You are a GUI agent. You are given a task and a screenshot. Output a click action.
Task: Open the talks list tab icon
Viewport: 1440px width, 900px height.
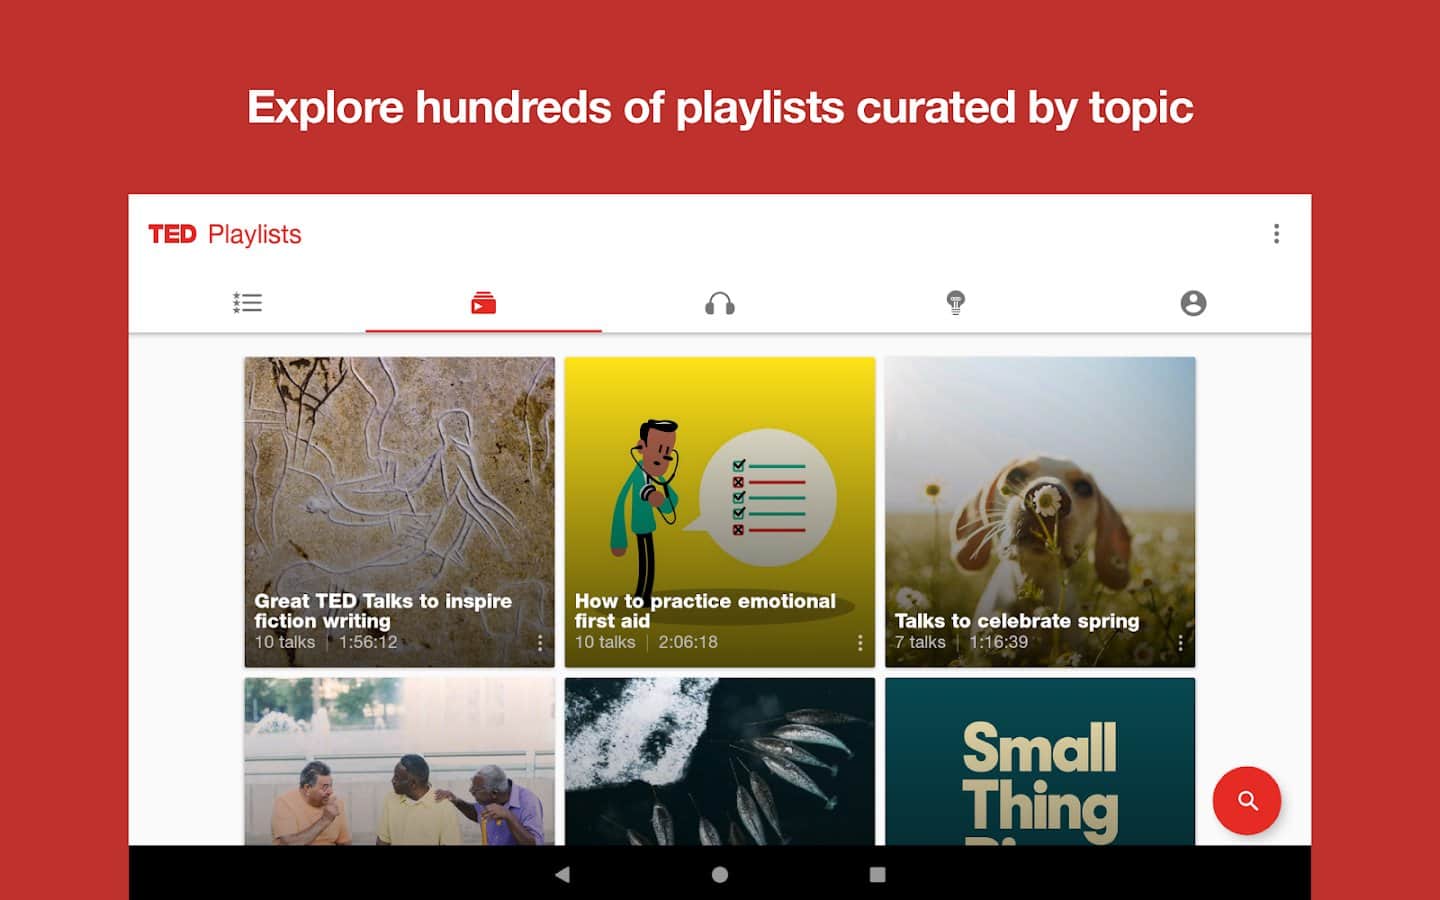pyautogui.click(x=247, y=303)
